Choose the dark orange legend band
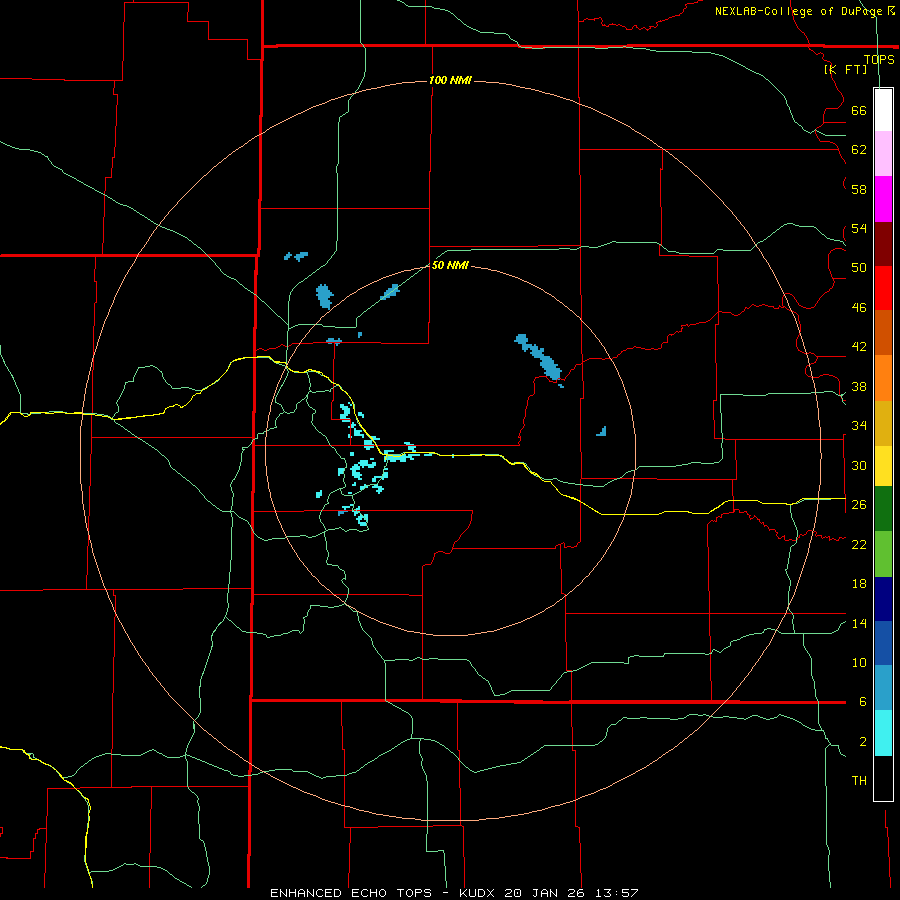Image resolution: width=900 pixels, height=900 pixels. point(883,332)
